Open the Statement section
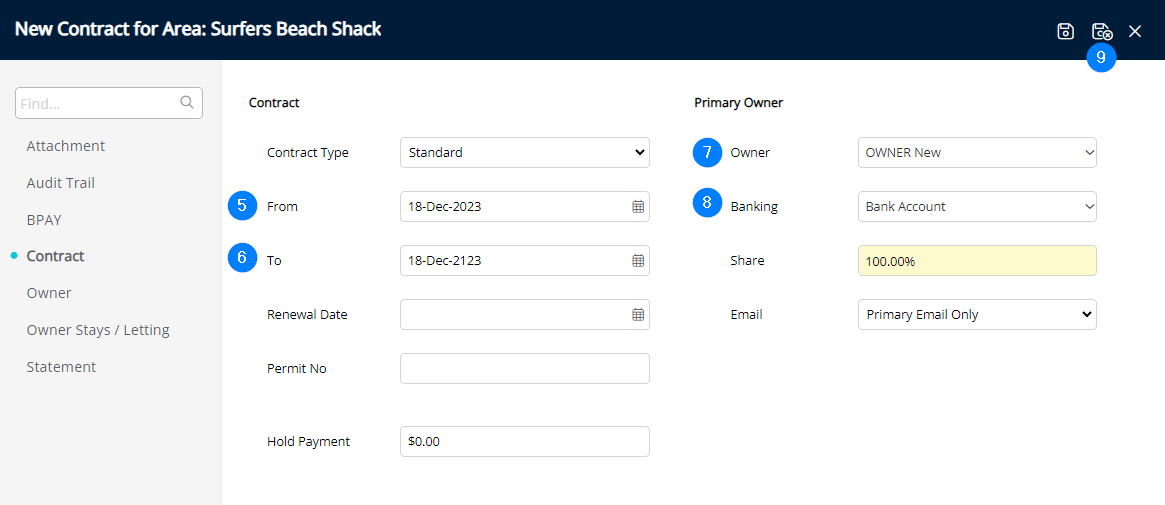Screen dimensions: 1165x505 (x=61, y=367)
